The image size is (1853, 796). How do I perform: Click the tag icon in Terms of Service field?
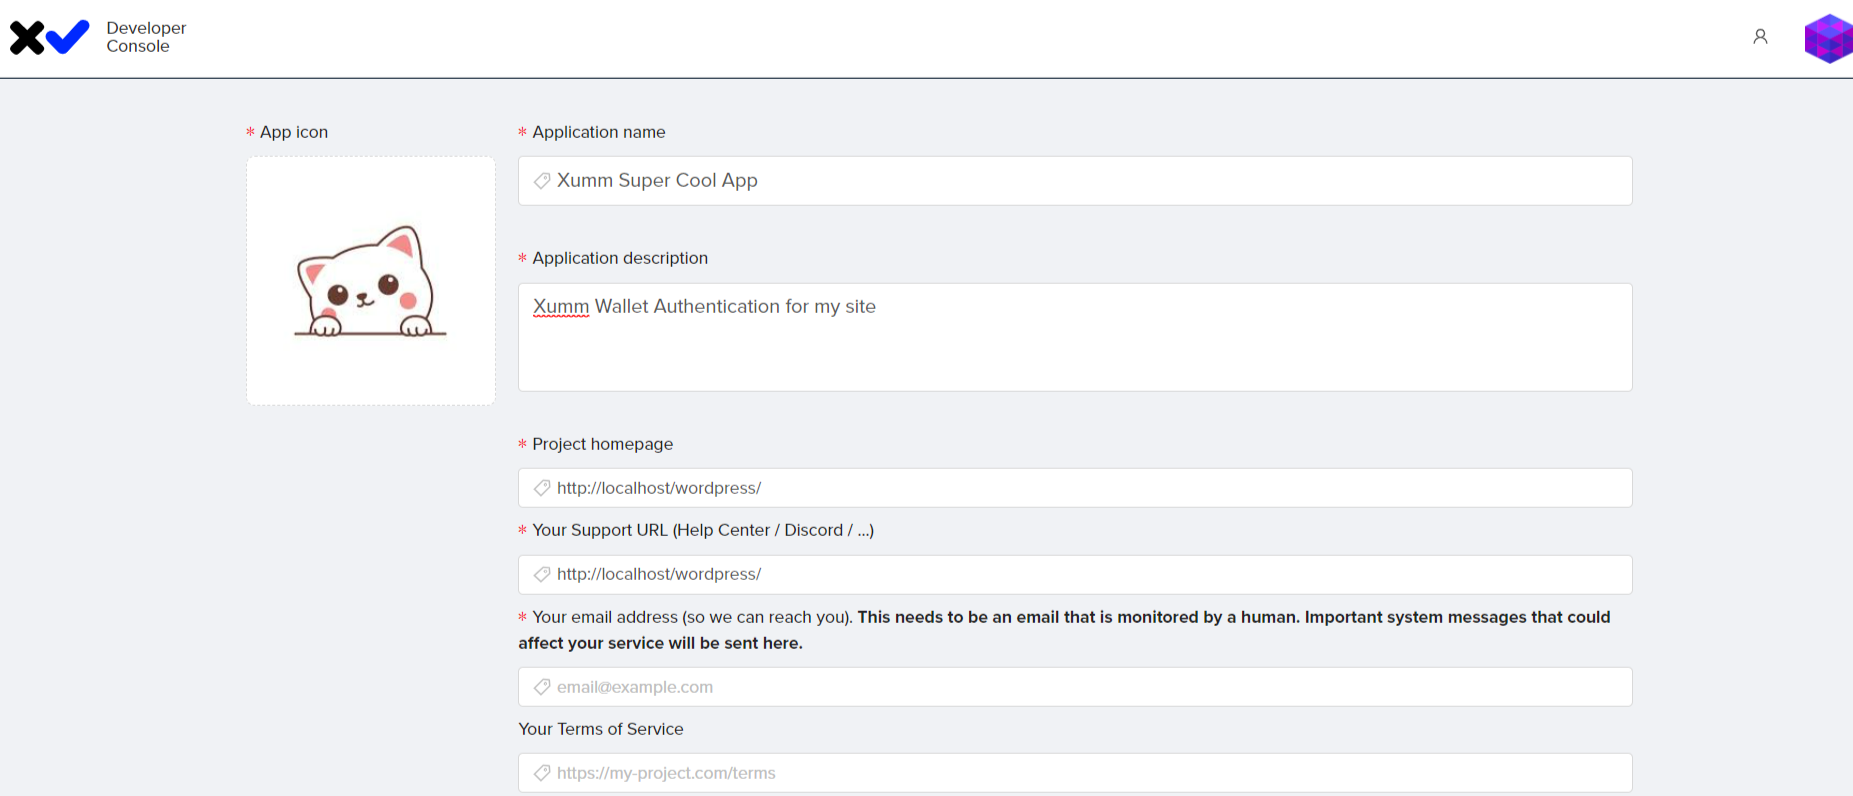point(542,773)
